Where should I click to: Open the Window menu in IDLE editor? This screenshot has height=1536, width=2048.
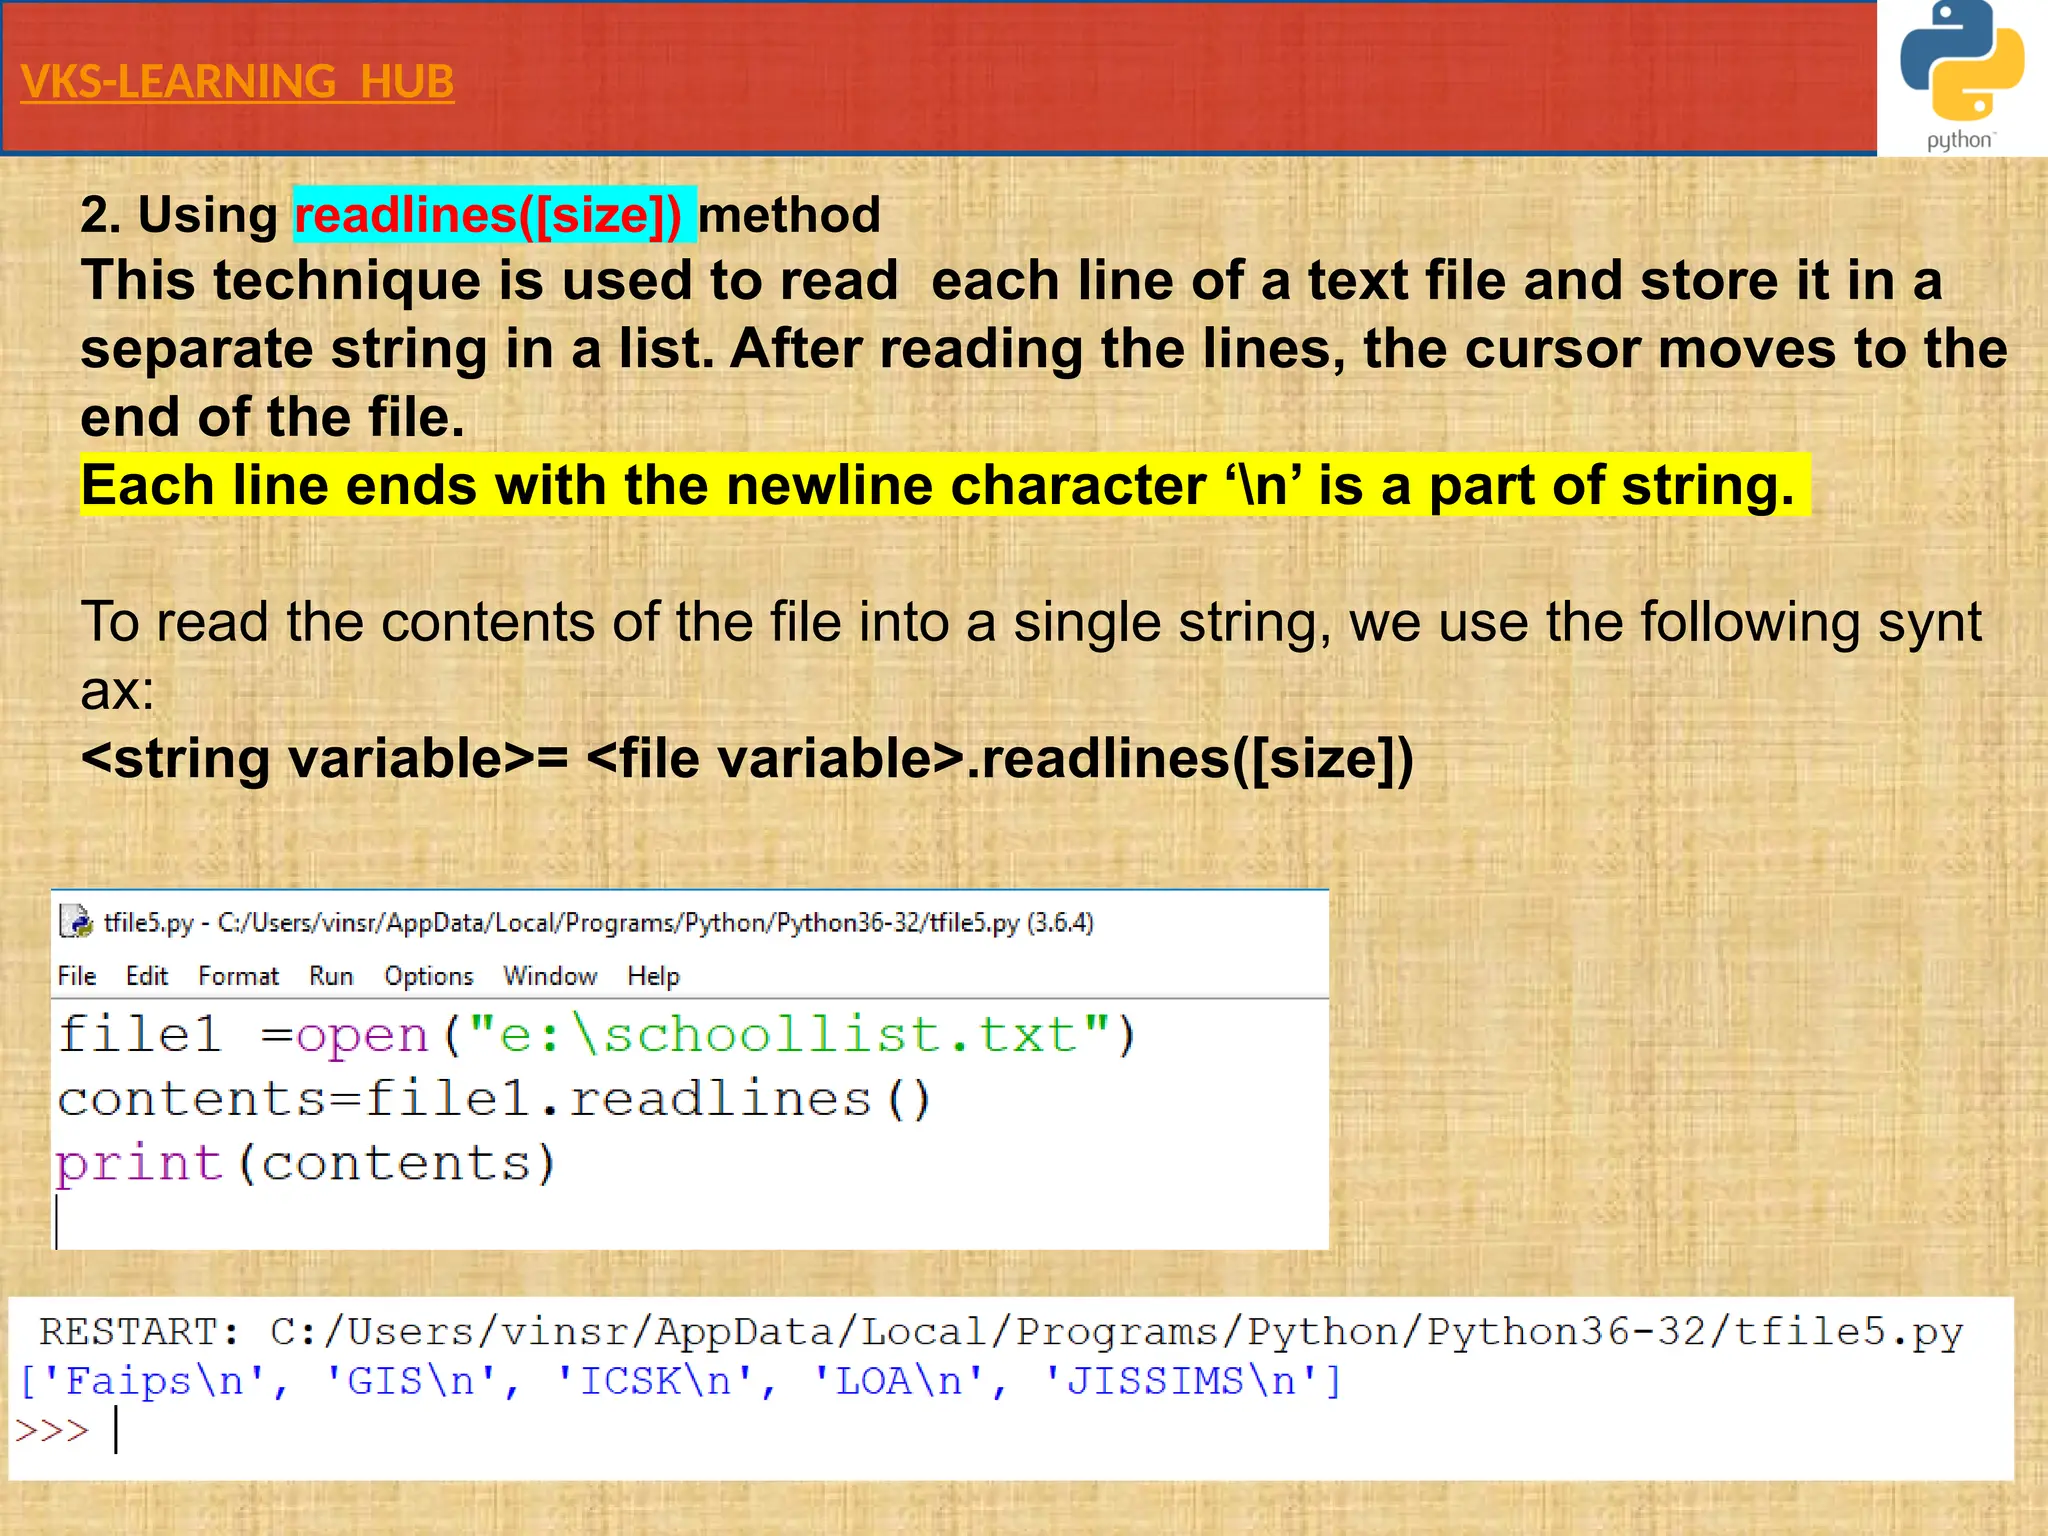[x=550, y=976]
